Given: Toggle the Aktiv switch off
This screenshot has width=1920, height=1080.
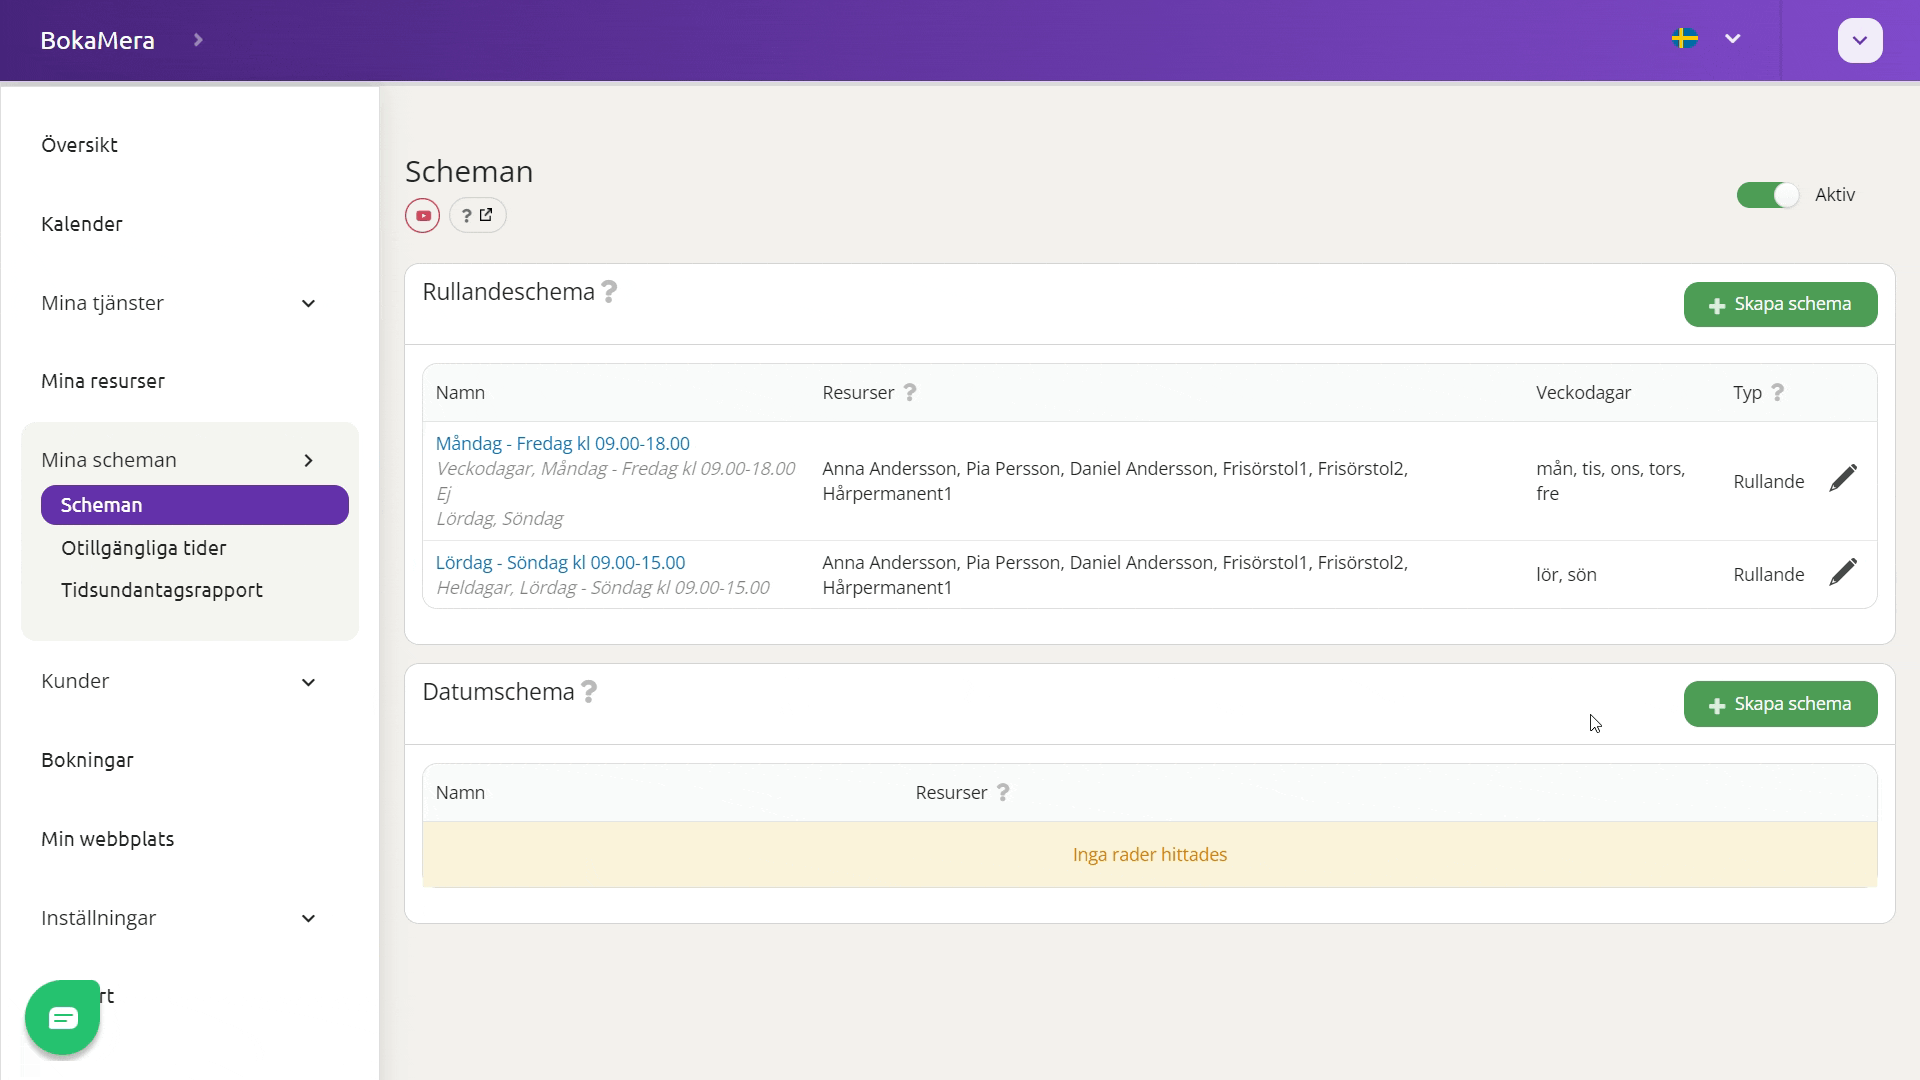Looking at the screenshot, I should coord(1768,195).
